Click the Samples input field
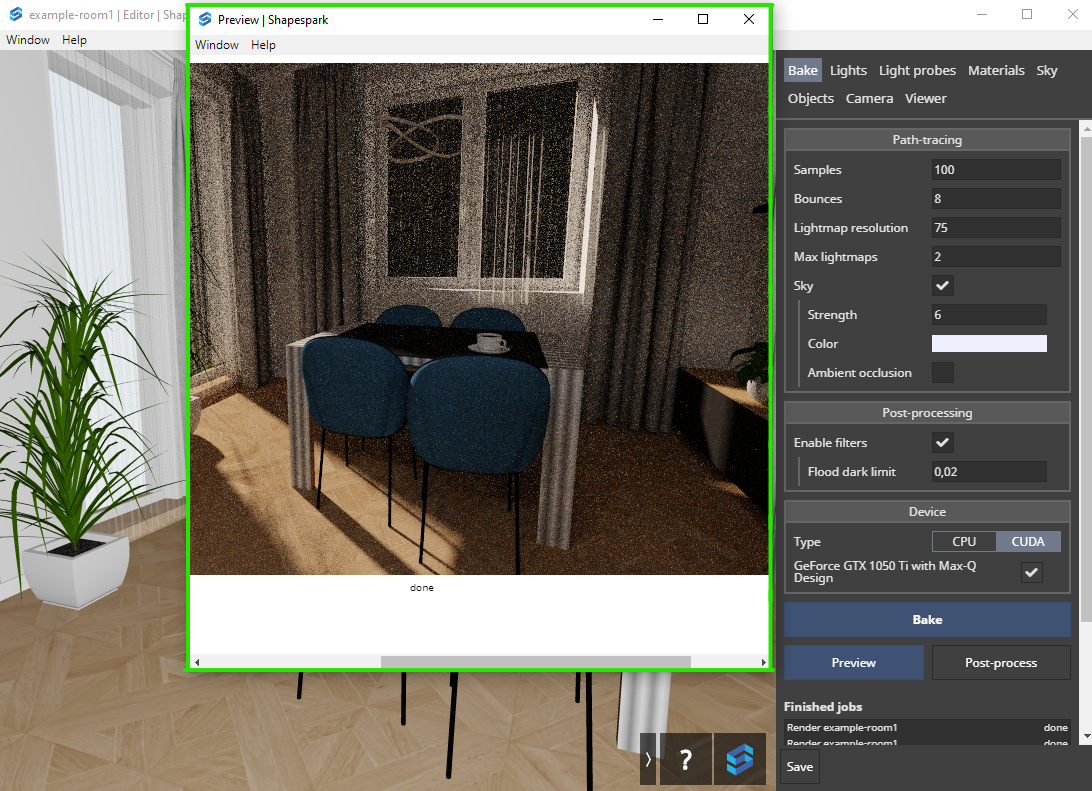 995,170
